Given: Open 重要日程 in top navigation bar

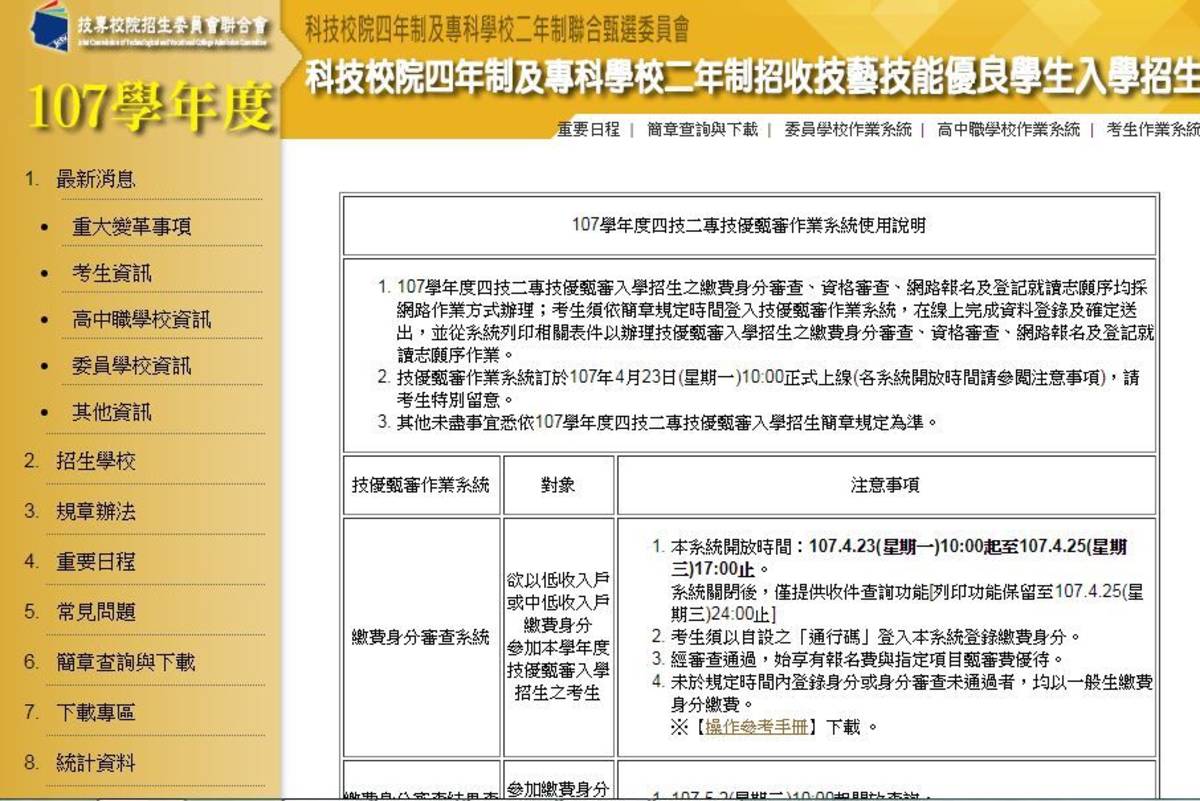Looking at the screenshot, I should click(588, 130).
